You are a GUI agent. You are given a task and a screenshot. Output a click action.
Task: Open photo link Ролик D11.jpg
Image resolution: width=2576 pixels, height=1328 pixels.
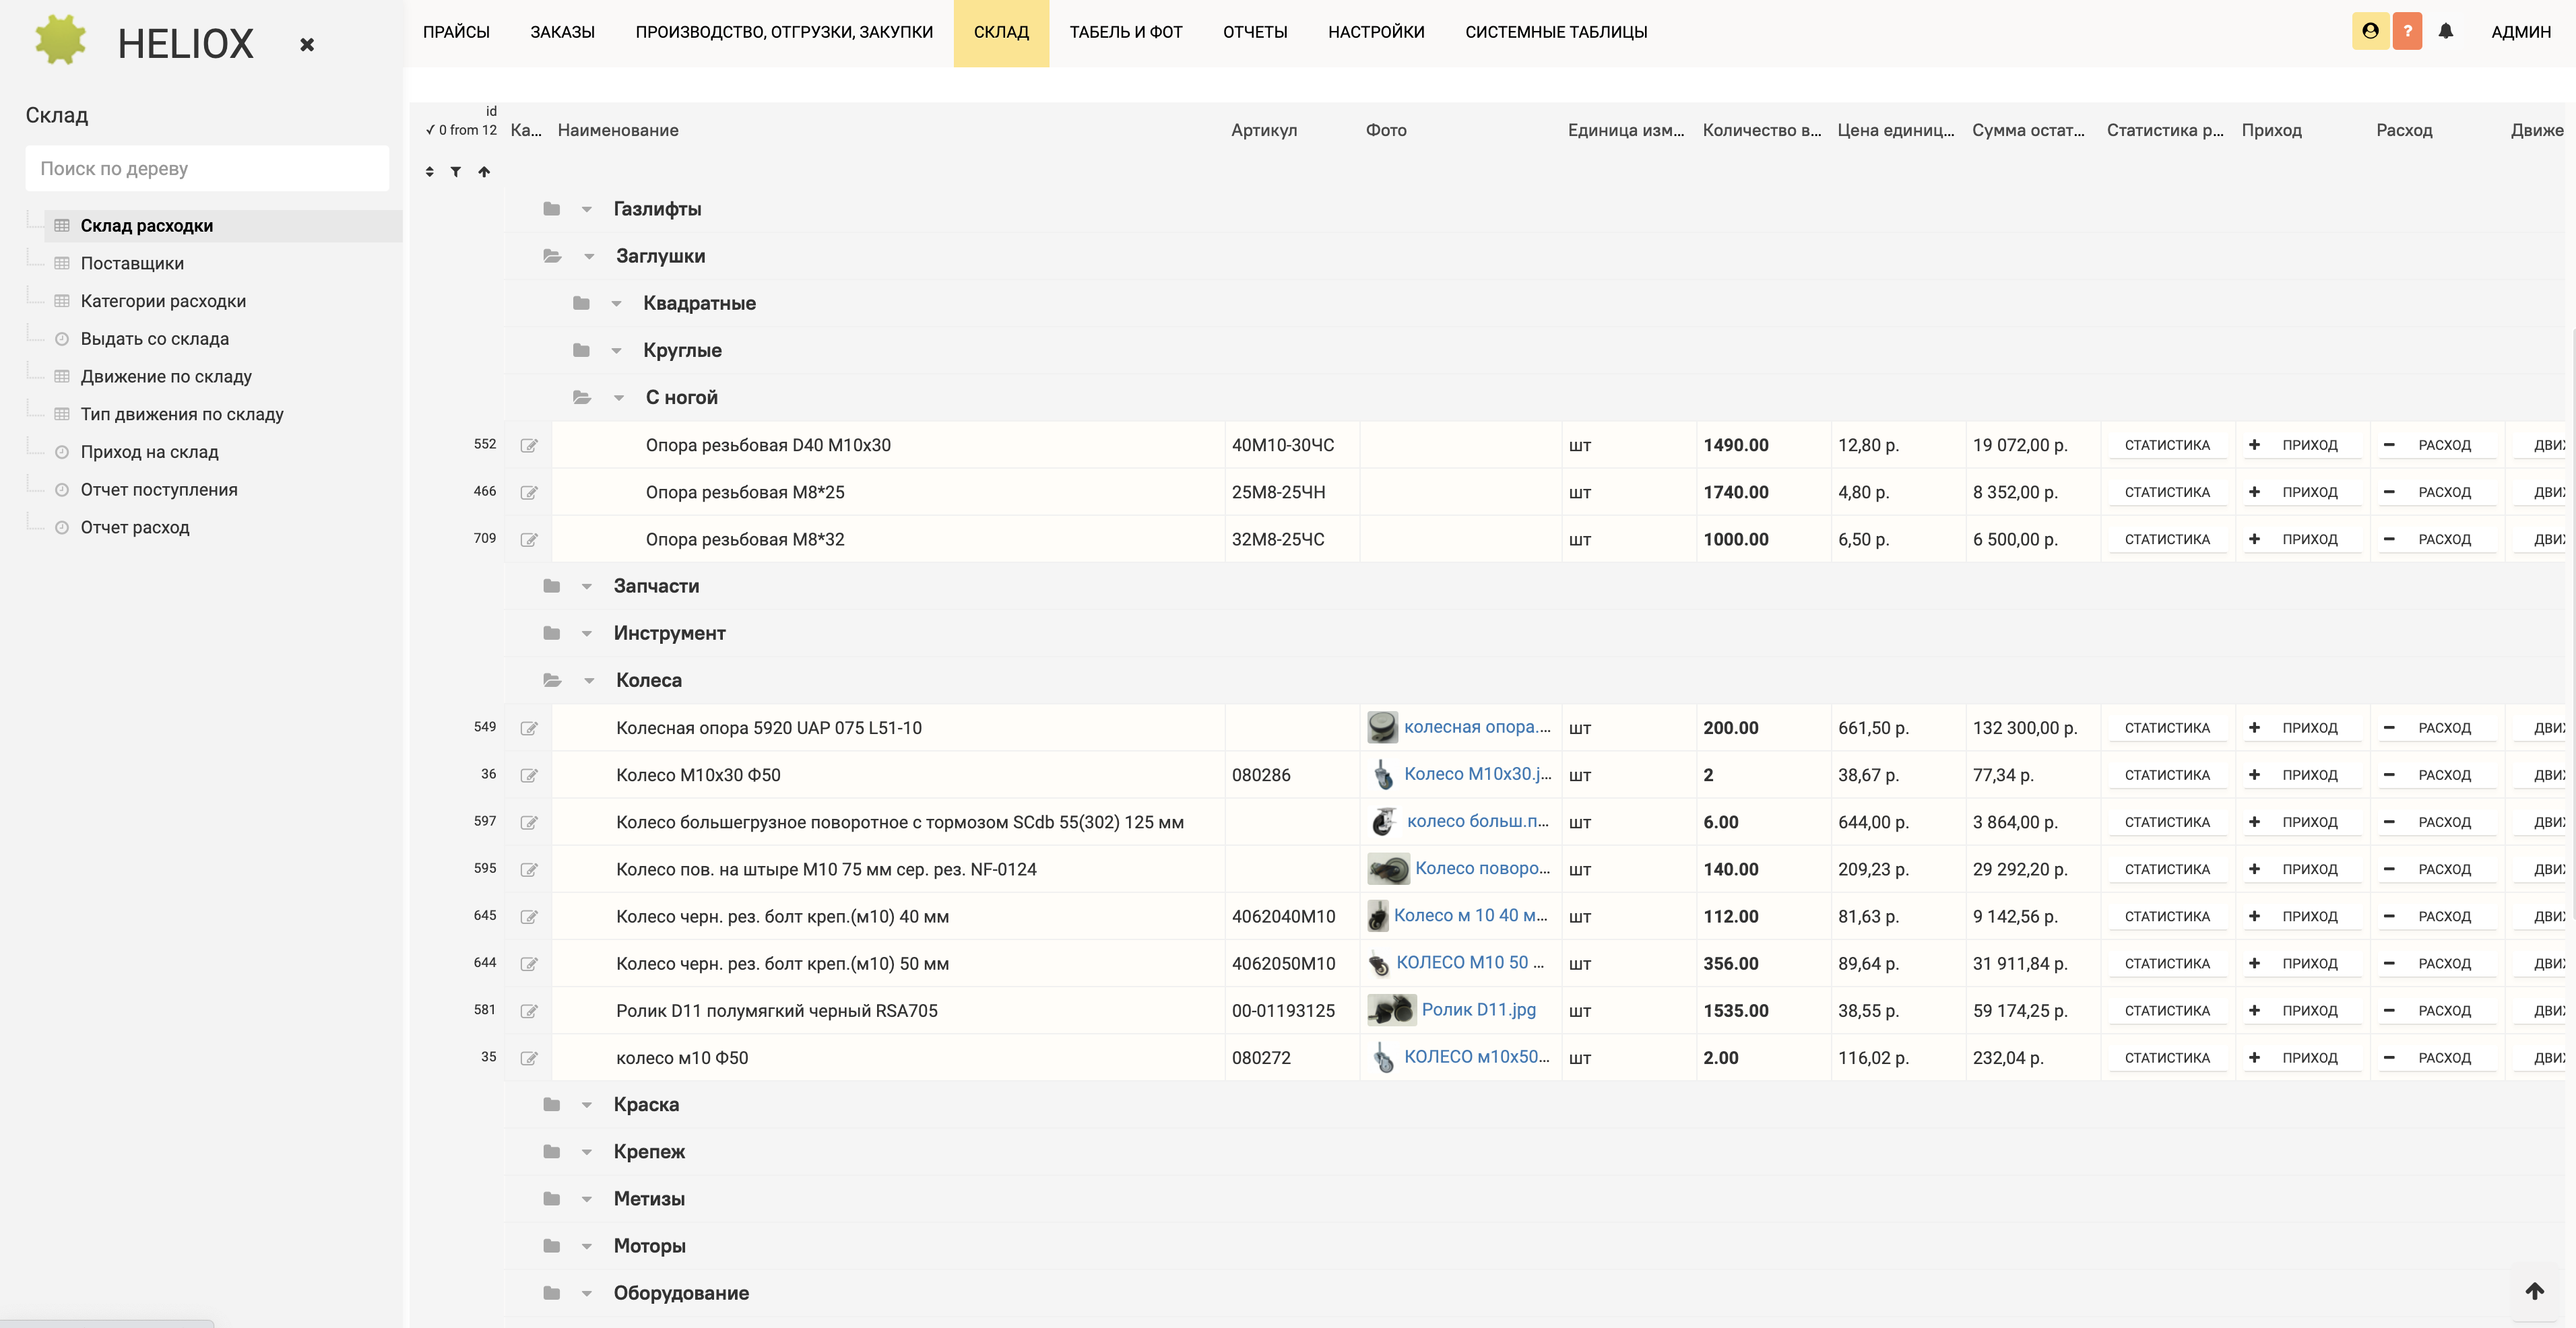1478,1010
